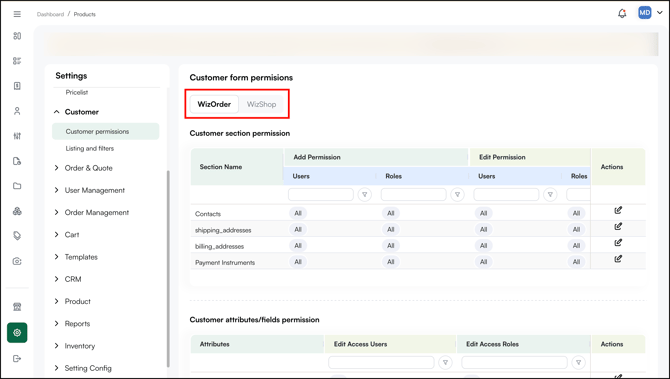Click the Contacts row name
Image resolution: width=670 pixels, height=379 pixels.
pyautogui.click(x=208, y=214)
